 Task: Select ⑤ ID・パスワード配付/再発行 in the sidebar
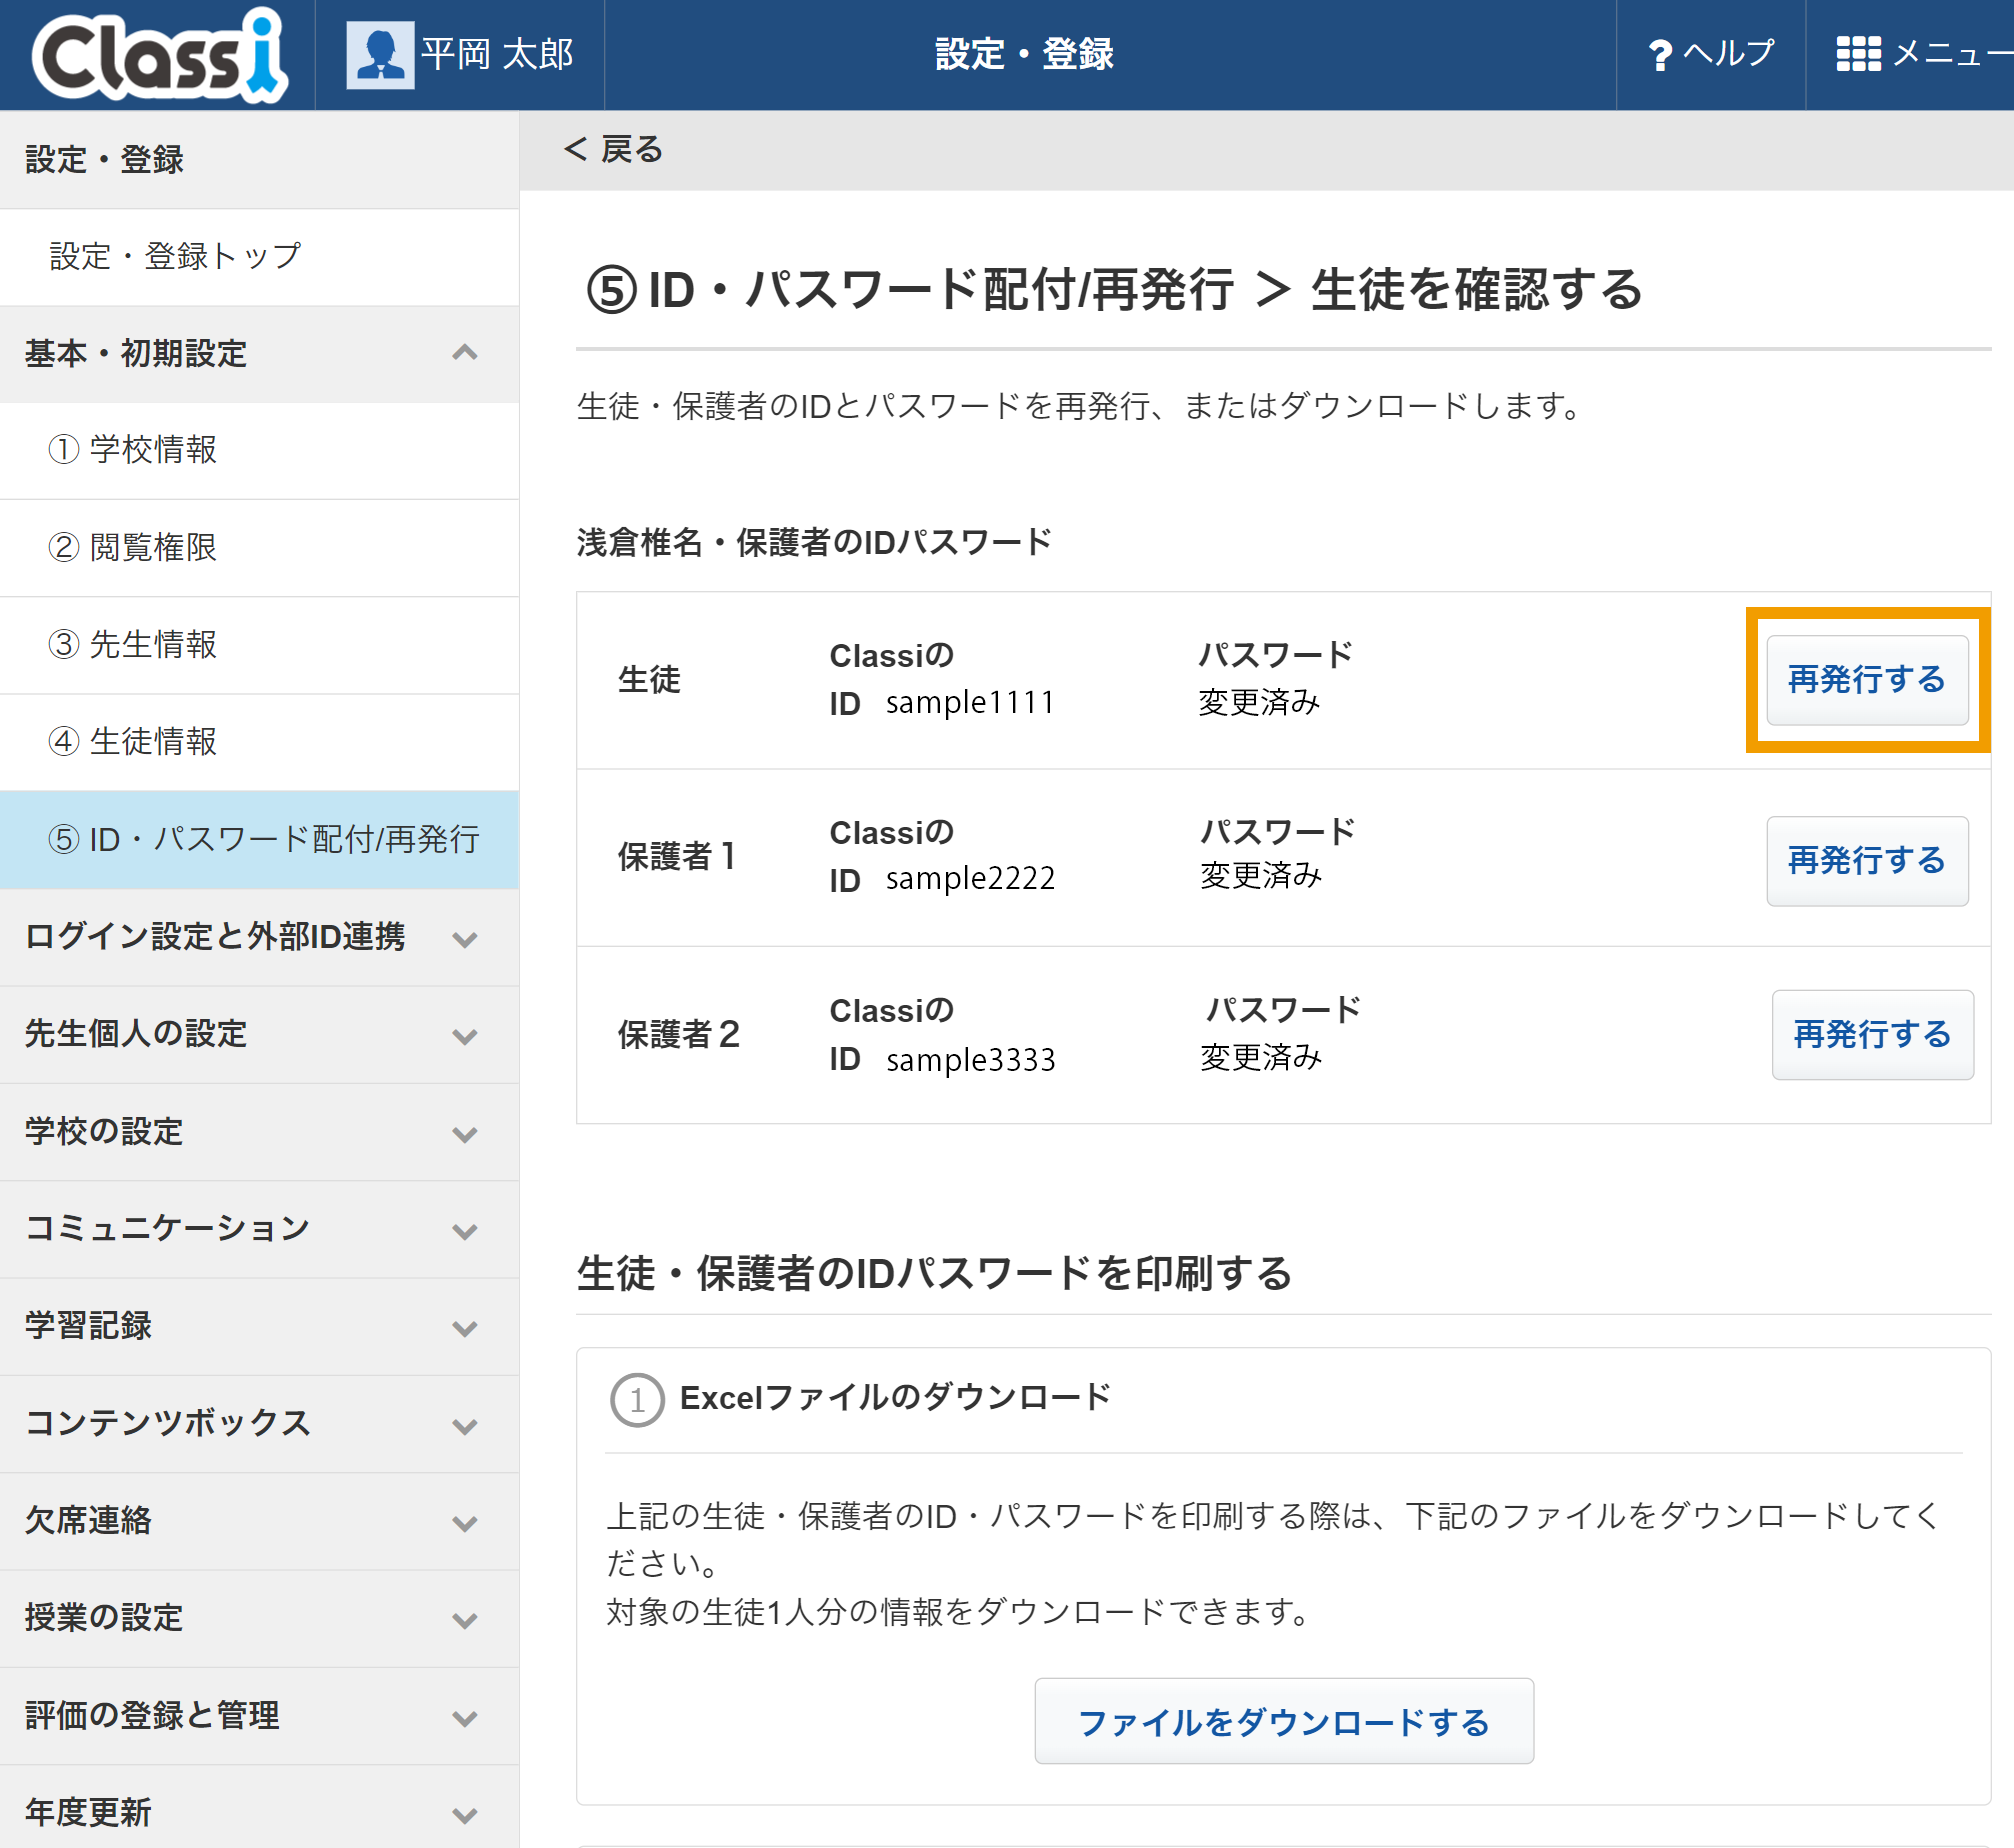click(259, 839)
